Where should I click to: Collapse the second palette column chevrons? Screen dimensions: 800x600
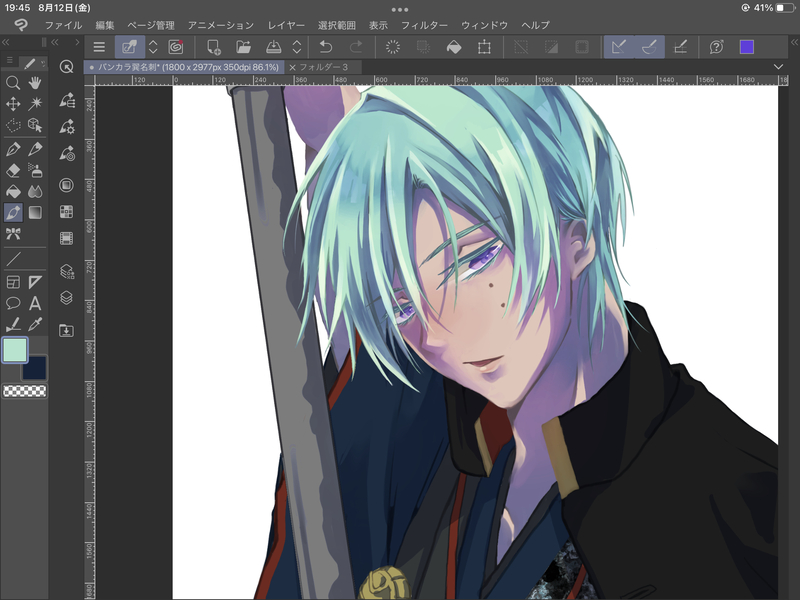(55, 42)
